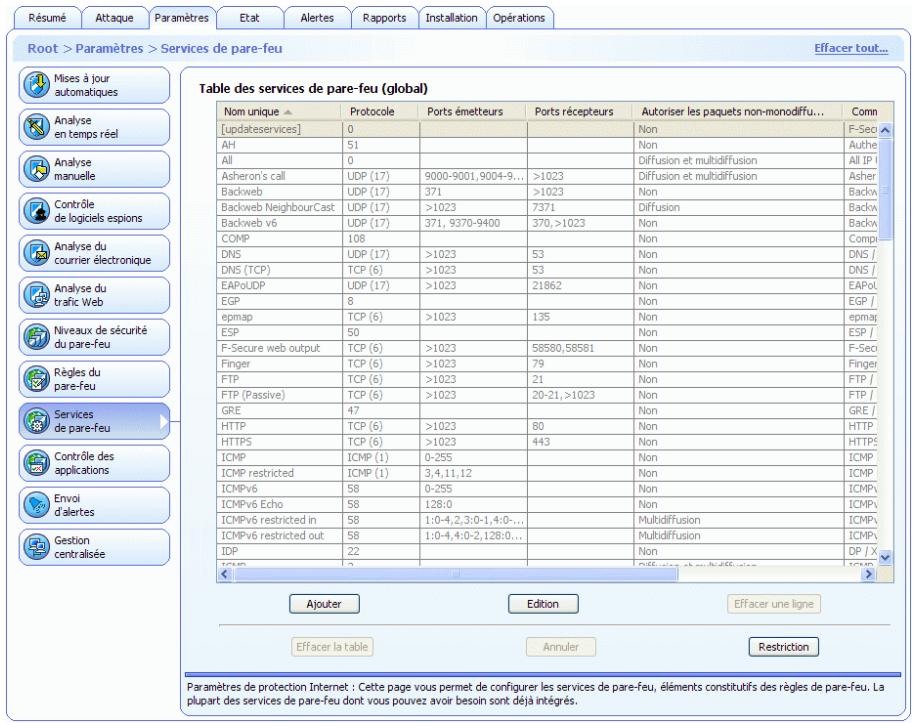
Task: Click the Analyse manuelle icon
Action: (36, 169)
